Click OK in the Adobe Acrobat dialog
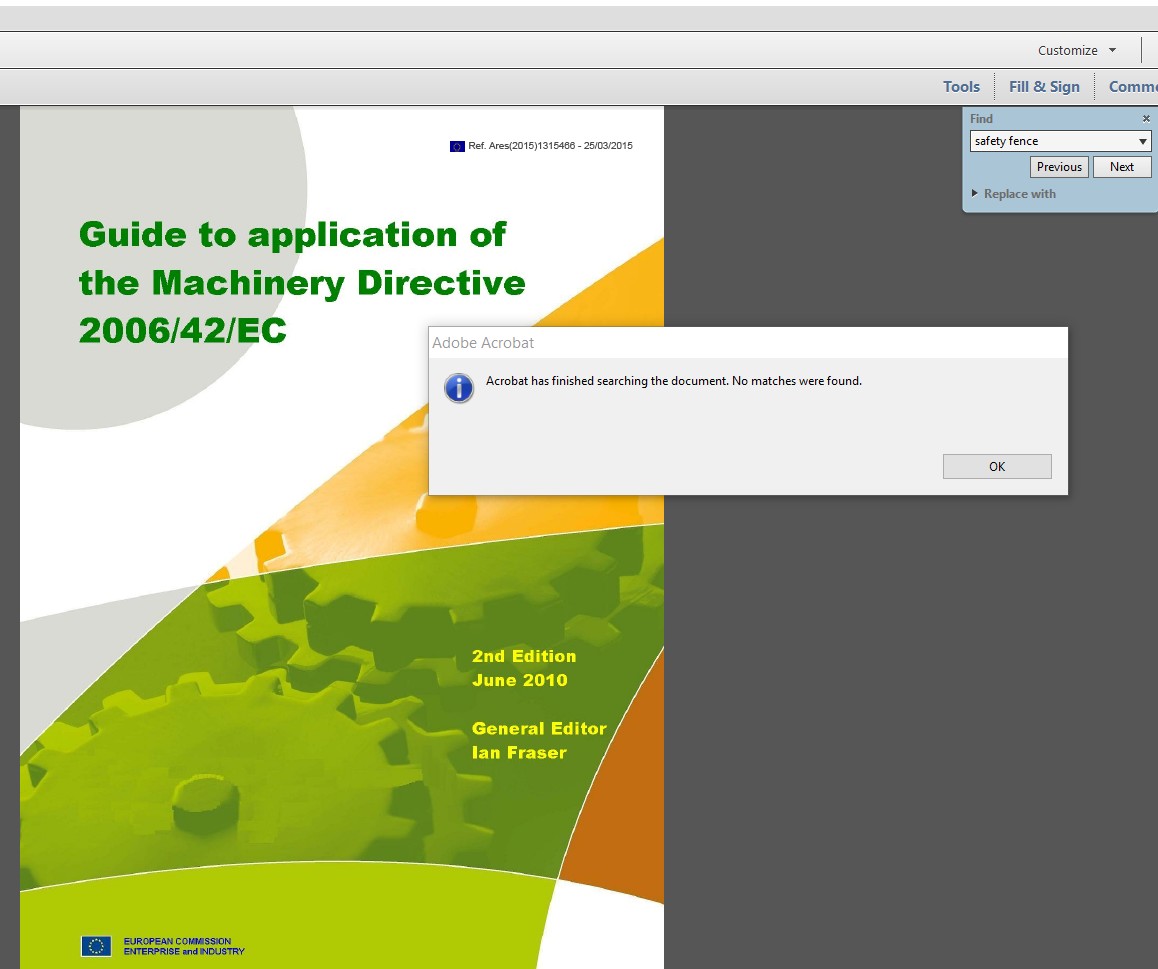The height and width of the screenshot is (969, 1158). pos(996,466)
